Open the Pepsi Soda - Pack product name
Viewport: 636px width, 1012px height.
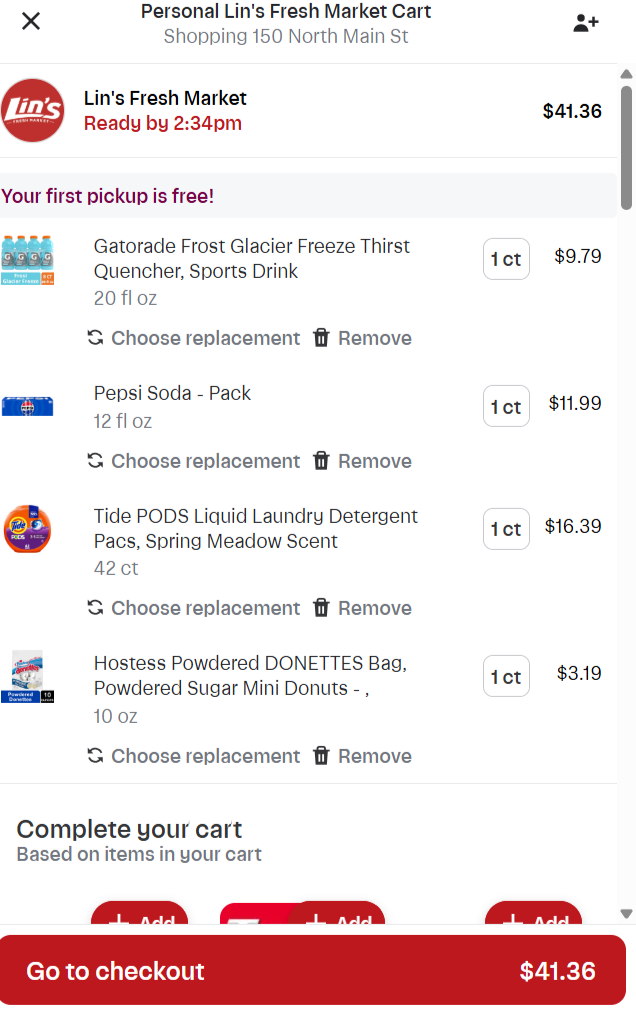coord(172,393)
